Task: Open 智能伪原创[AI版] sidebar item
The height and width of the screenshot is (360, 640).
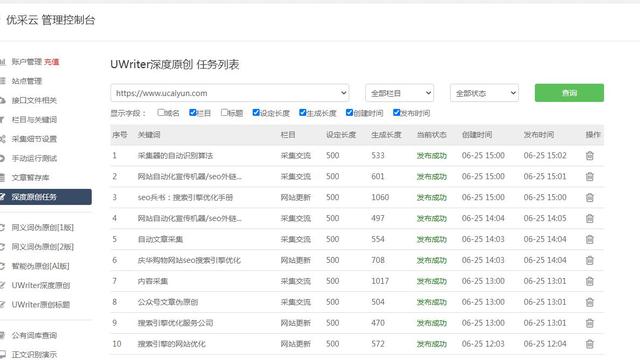Action: 40,266
